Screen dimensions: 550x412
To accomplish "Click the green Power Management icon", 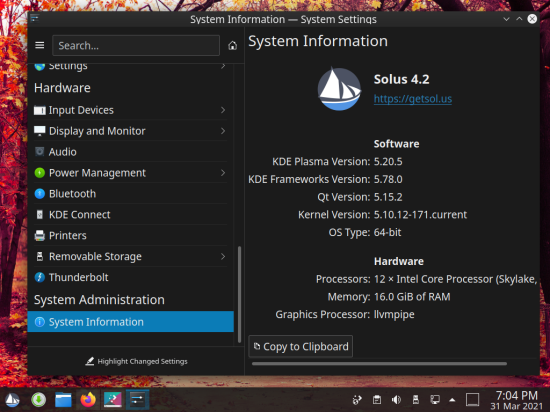I will point(40,173).
